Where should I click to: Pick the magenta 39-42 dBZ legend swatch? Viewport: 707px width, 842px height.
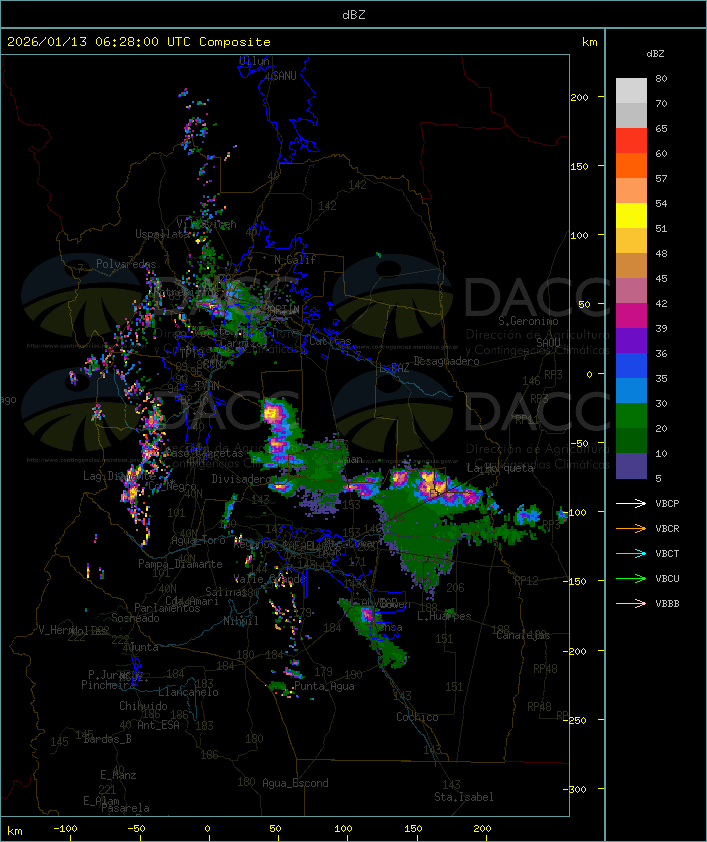(631, 316)
